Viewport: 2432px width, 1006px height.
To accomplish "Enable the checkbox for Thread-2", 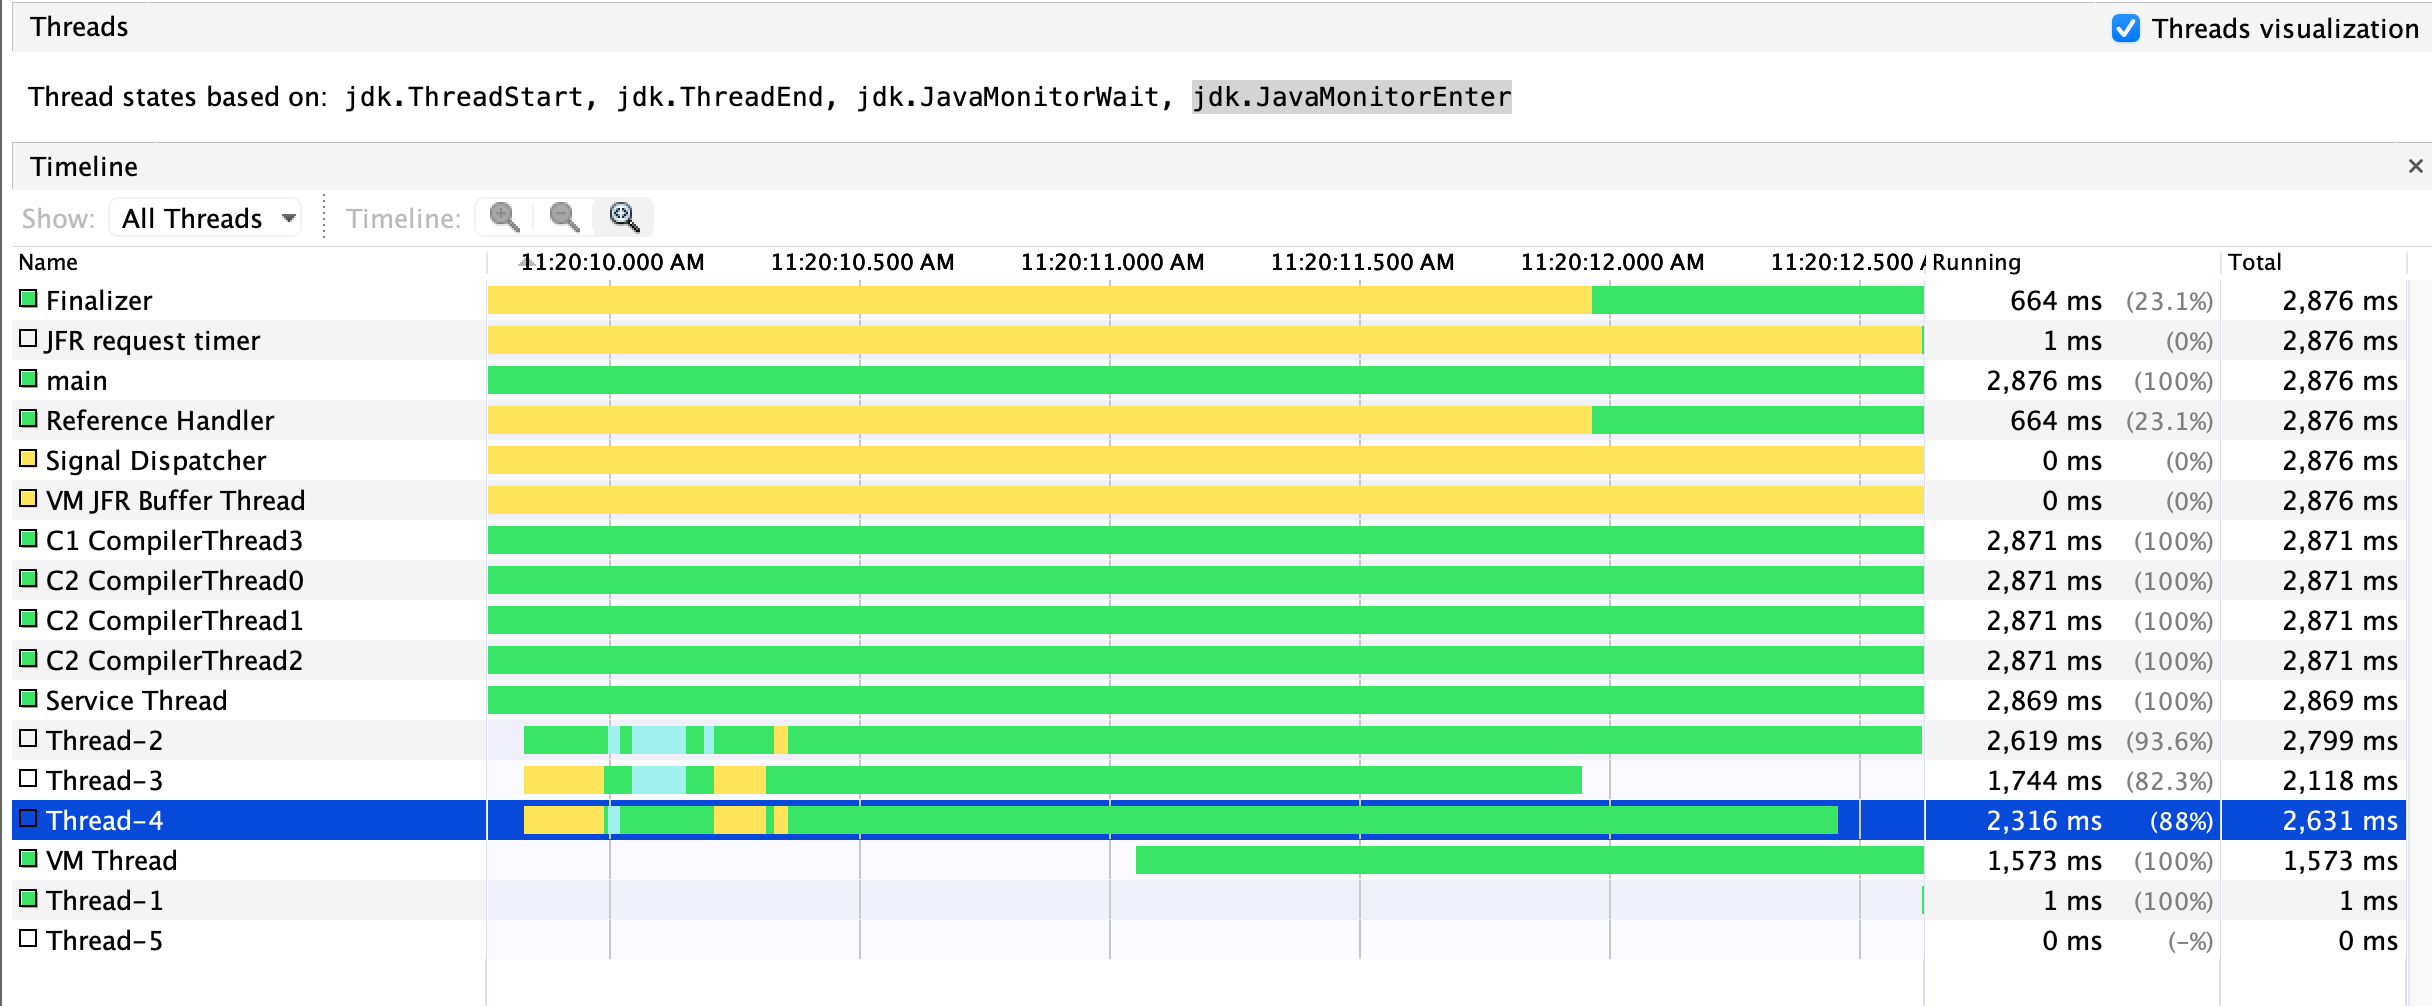I will click(27, 738).
